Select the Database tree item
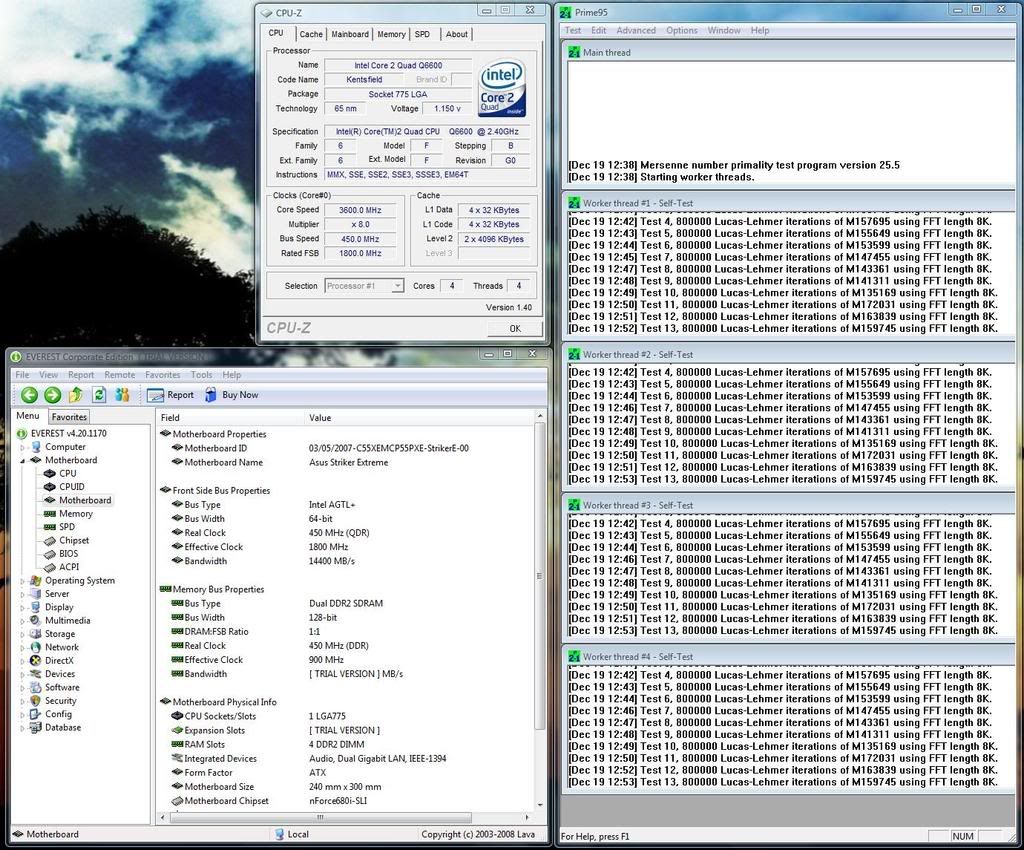 56,727
